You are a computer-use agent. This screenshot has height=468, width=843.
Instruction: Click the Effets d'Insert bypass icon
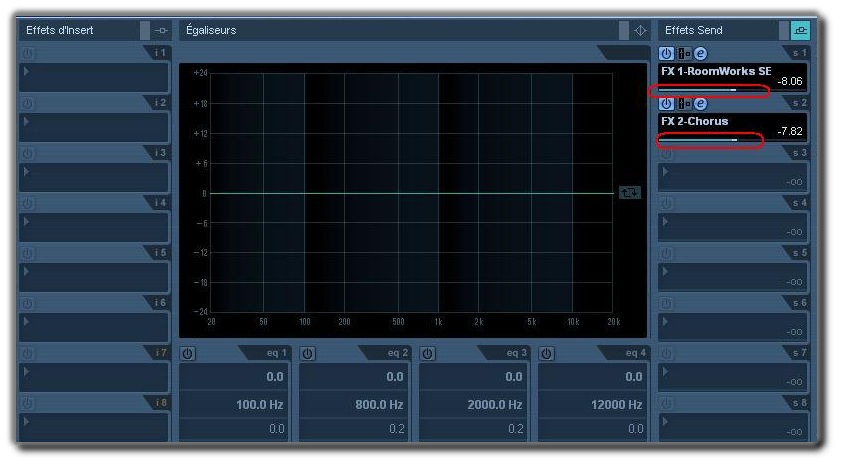pyautogui.click(x=161, y=30)
